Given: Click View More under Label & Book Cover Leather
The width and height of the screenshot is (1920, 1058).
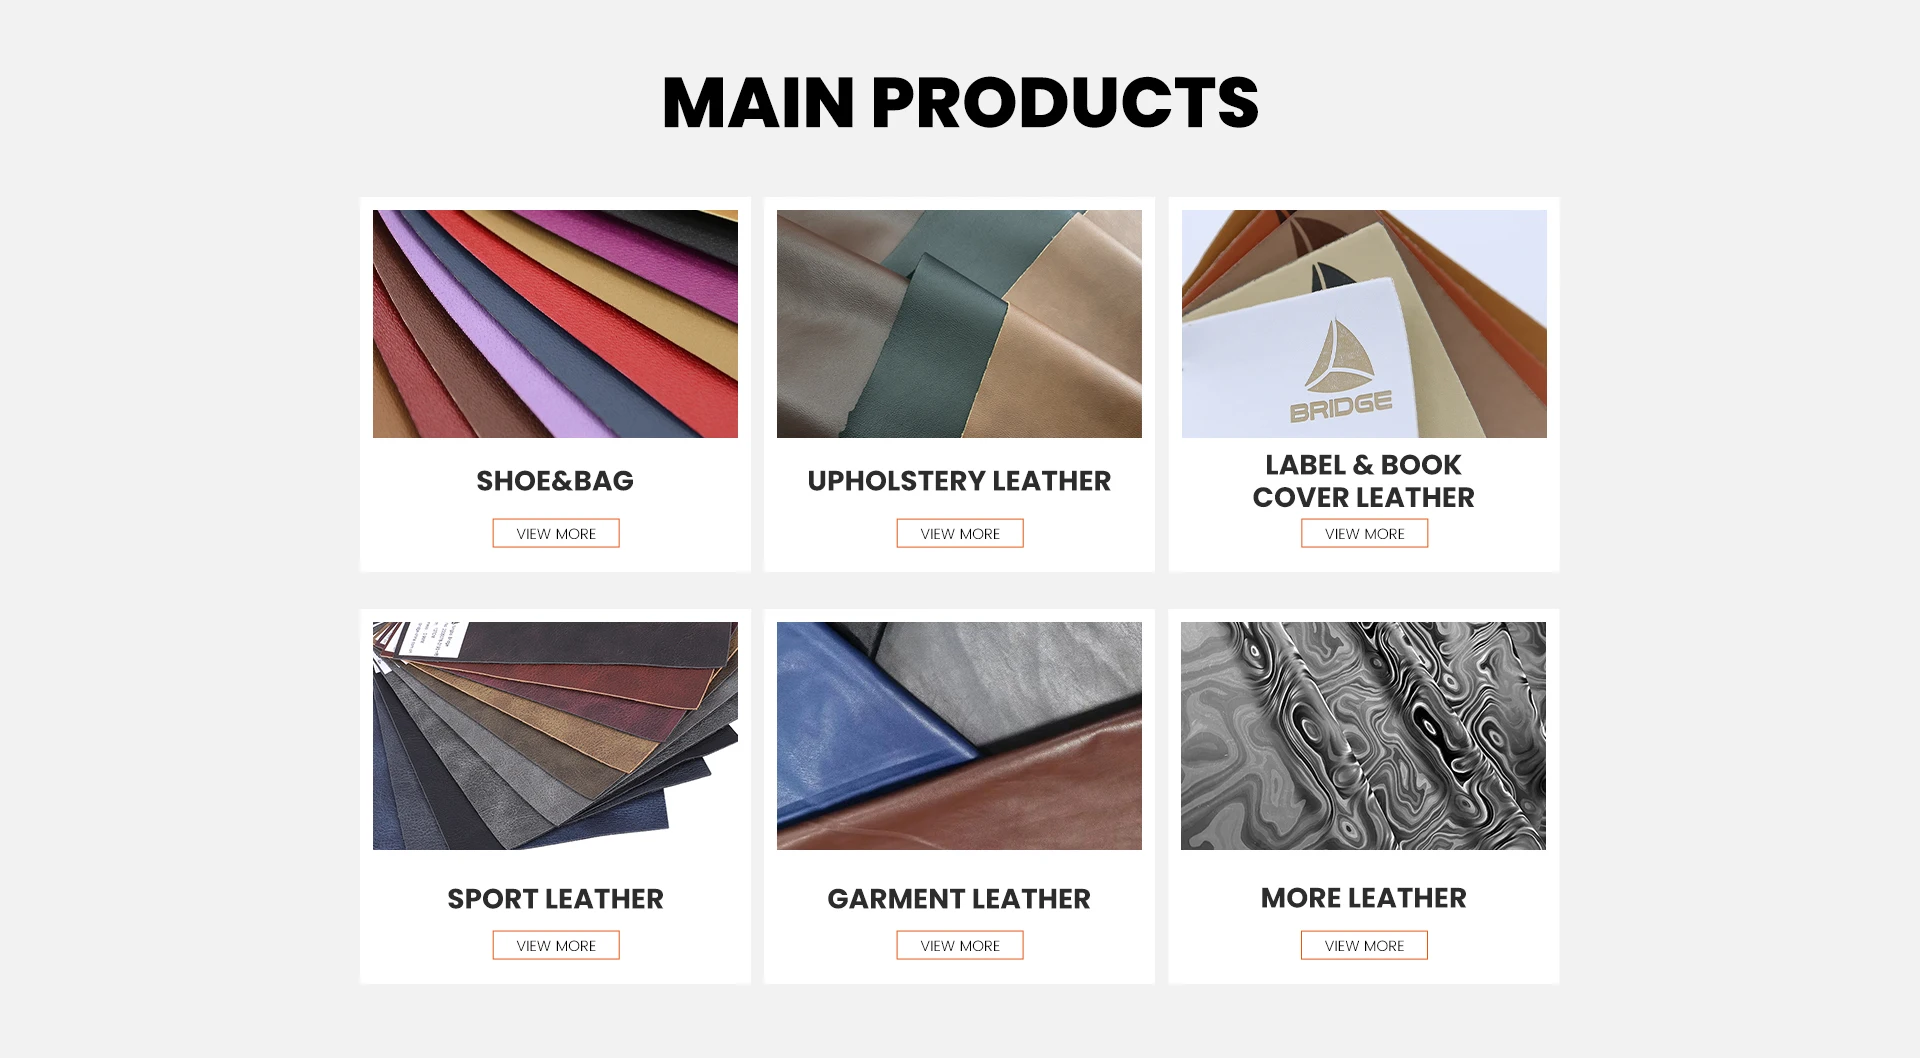Looking at the screenshot, I should pyautogui.click(x=1364, y=533).
